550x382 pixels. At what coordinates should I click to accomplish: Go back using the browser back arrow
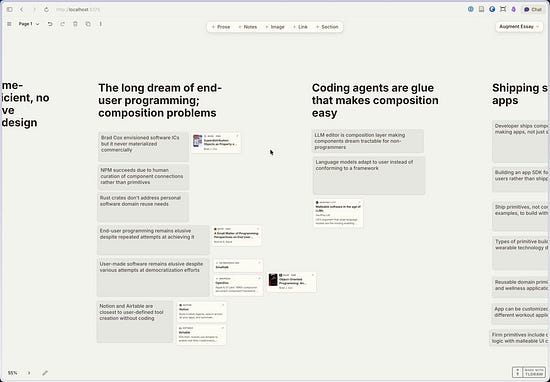[x=22, y=9]
